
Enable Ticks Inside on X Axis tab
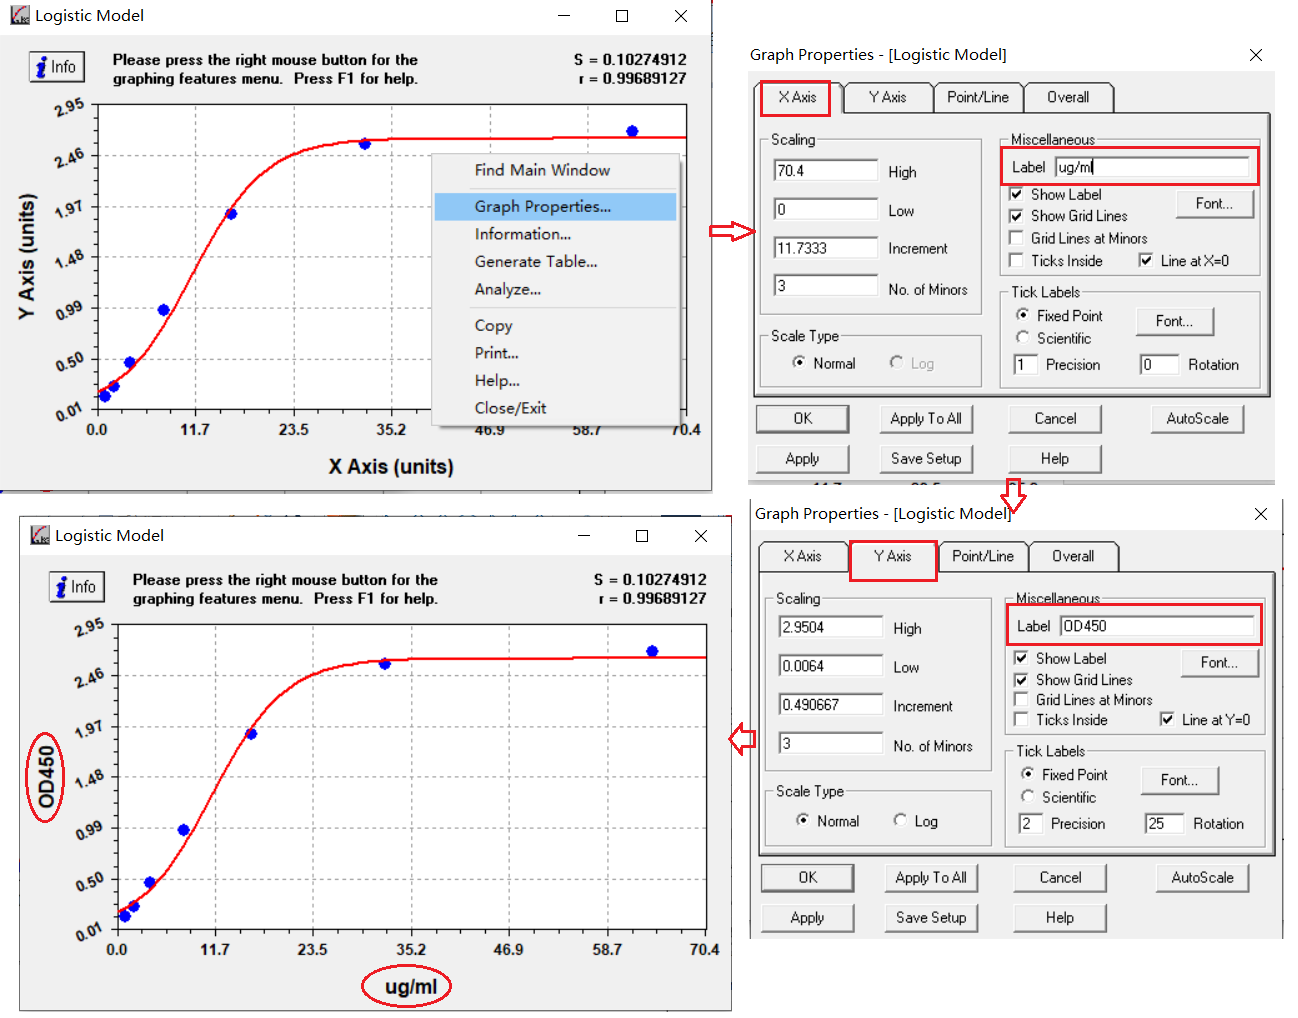tap(1017, 260)
